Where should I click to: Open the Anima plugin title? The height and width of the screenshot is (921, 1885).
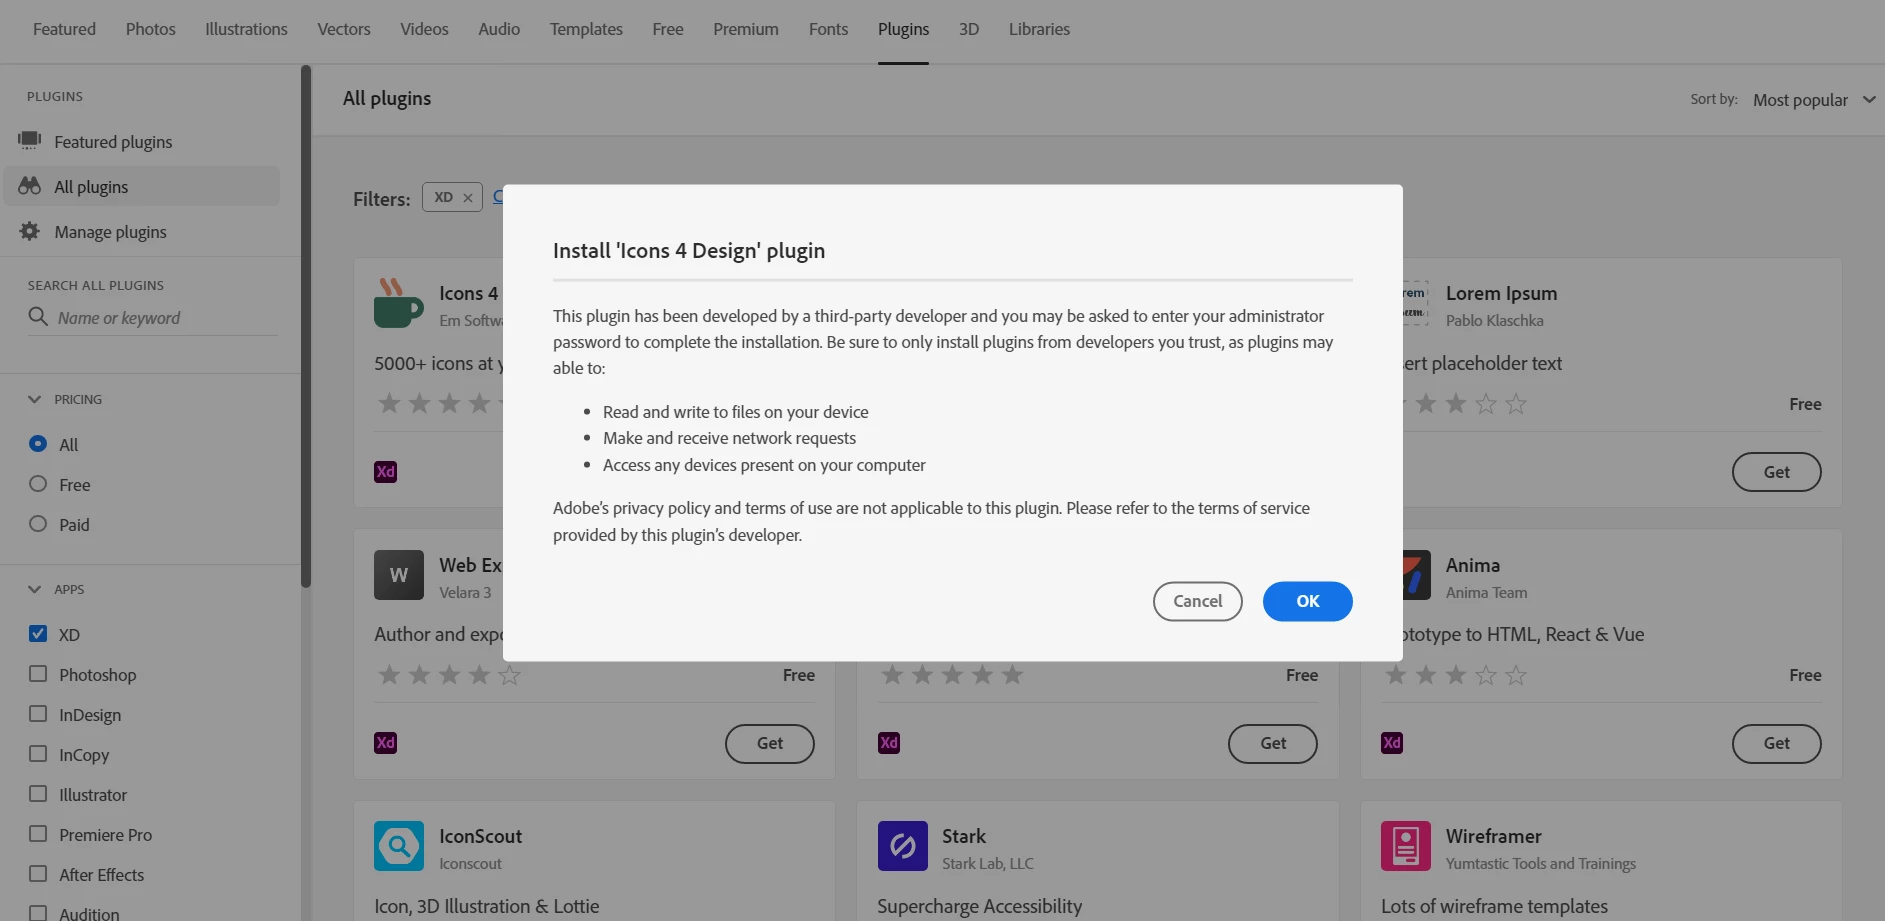pyautogui.click(x=1472, y=565)
